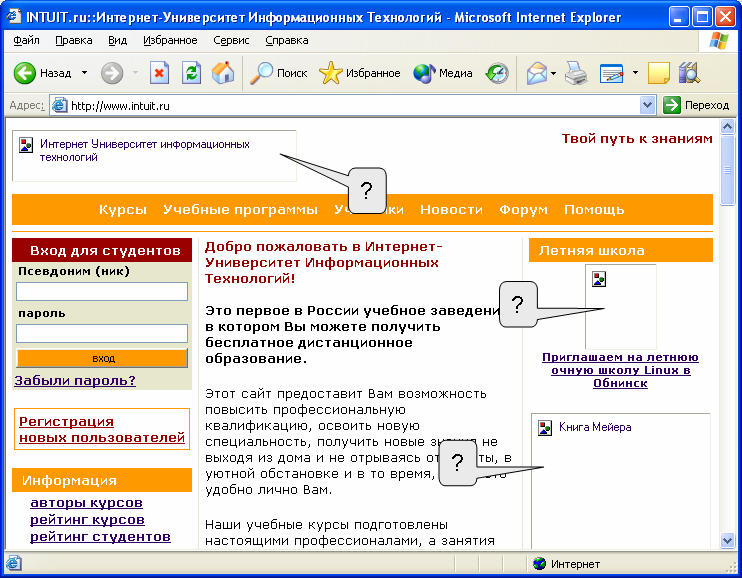This screenshot has width=742, height=578.
Task: Expand the Edit icon dropdown arrow
Action: [635, 73]
